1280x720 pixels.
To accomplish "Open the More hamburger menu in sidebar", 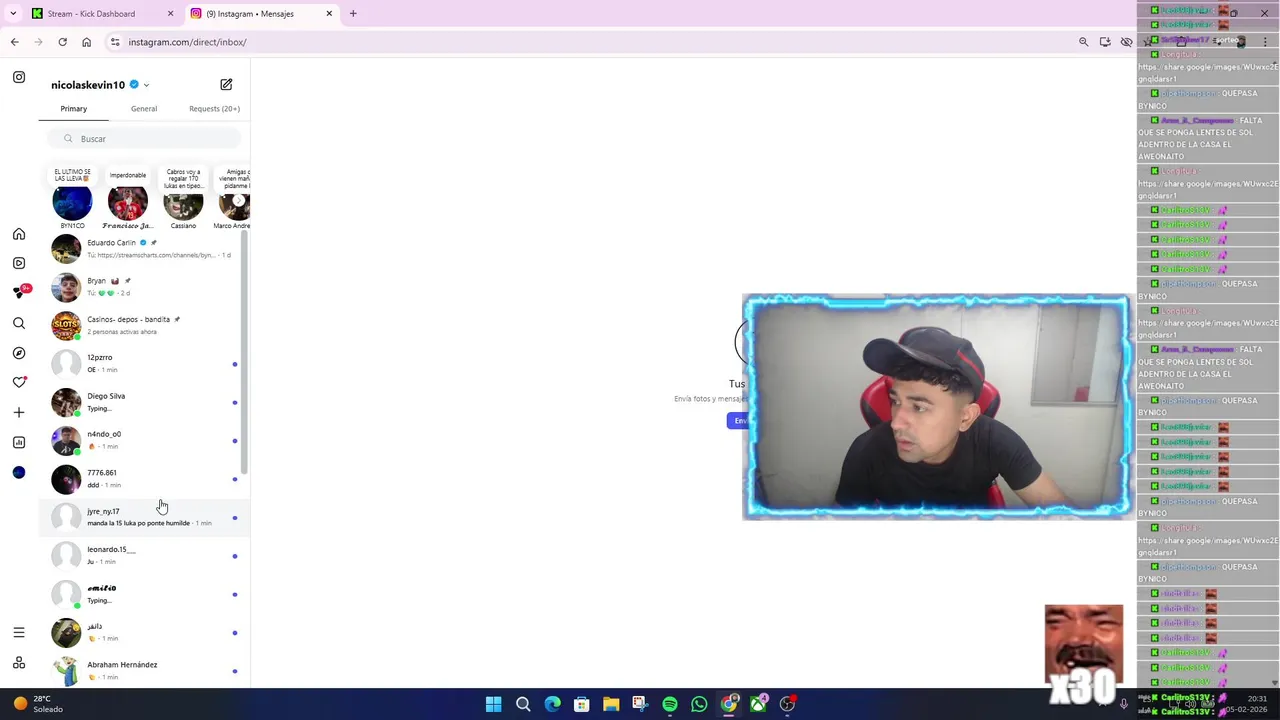I will click(19, 632).
